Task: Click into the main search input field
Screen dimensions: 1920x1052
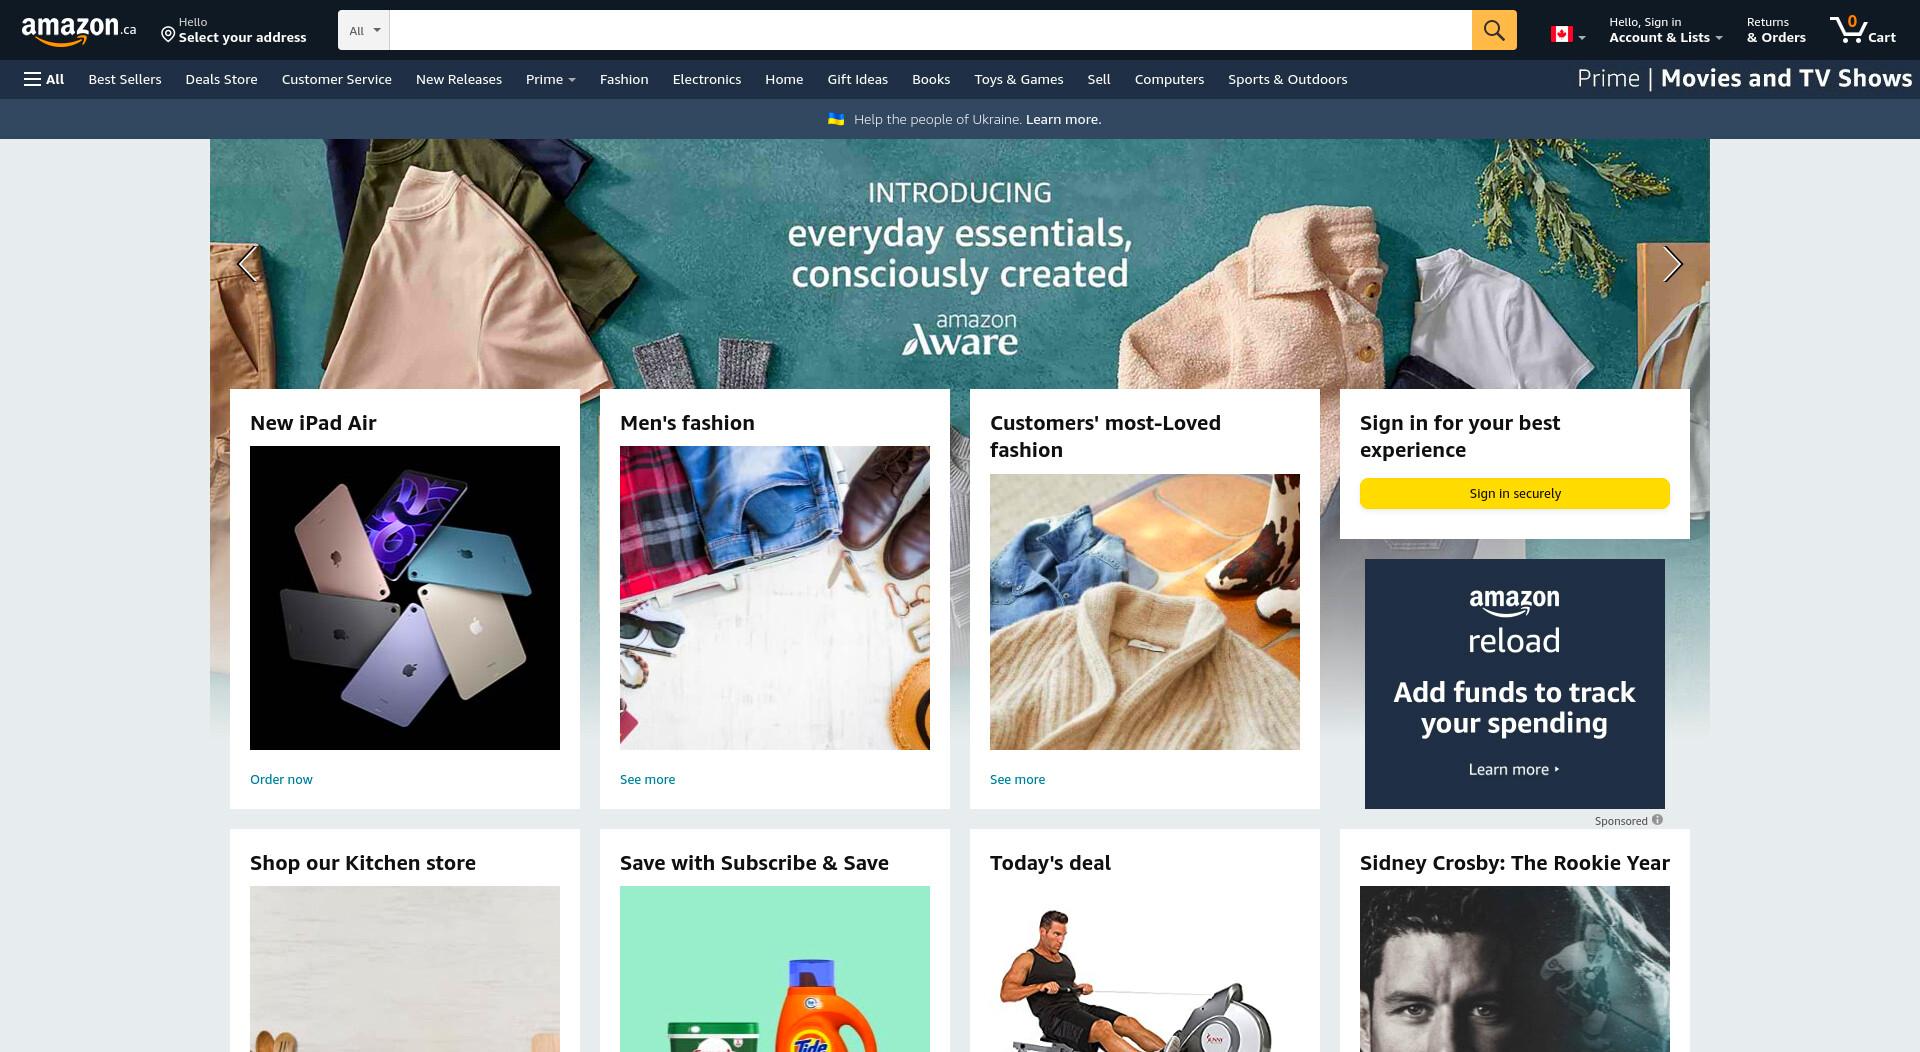Action: [930, 30]
